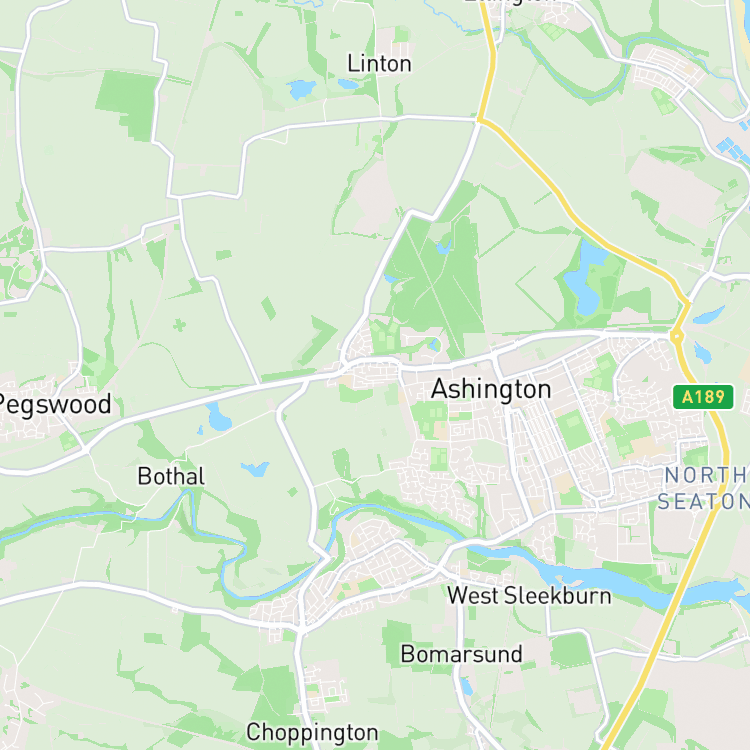
Task: Click the small pond north of Bomarsund
Action: click(x=466, y=687)
